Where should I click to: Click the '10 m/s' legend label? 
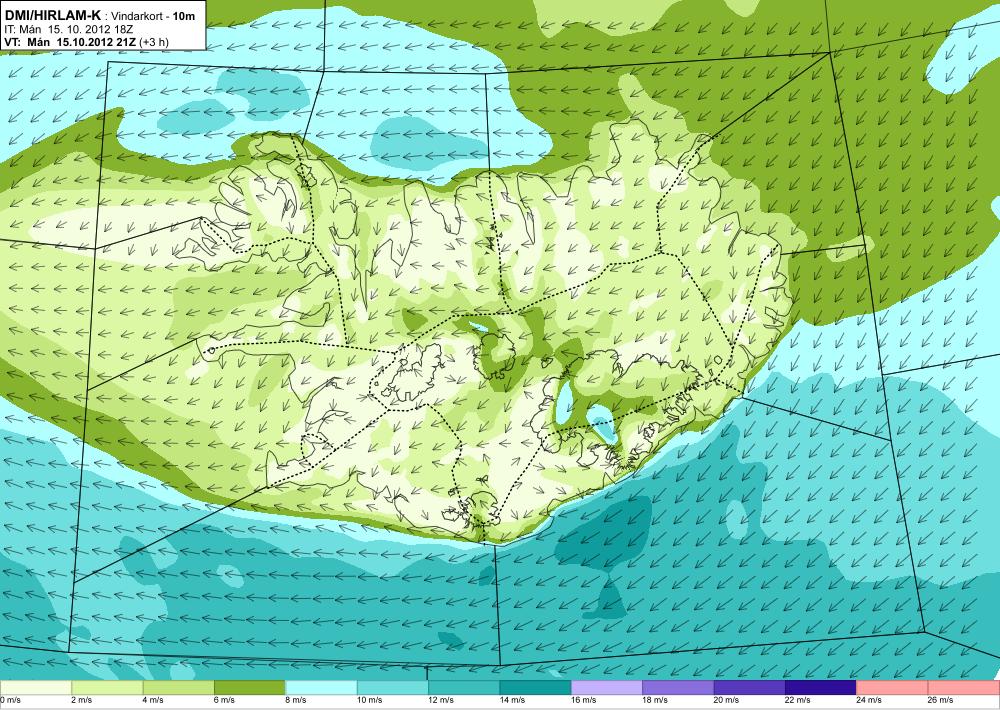[x=370, y=700]
